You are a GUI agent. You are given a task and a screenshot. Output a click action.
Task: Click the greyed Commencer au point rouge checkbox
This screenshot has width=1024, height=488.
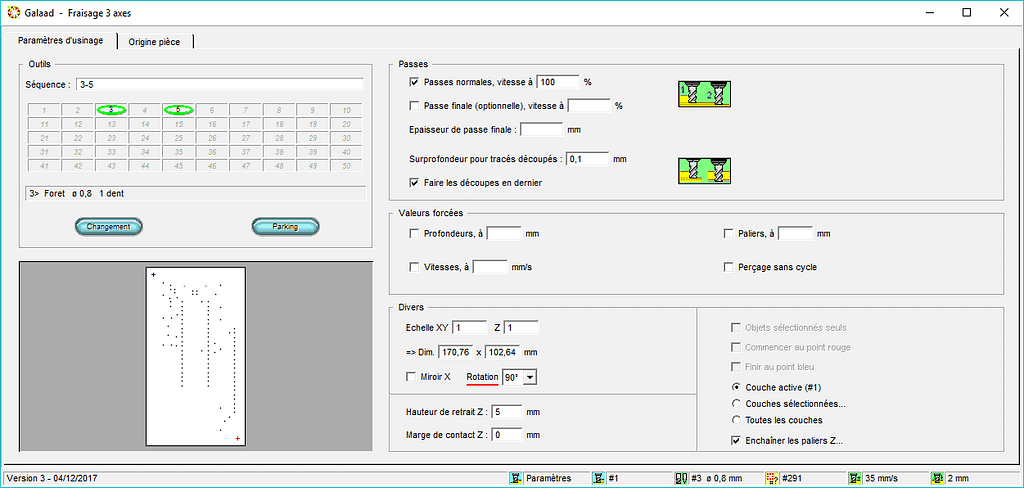click(x=736, y=347)
